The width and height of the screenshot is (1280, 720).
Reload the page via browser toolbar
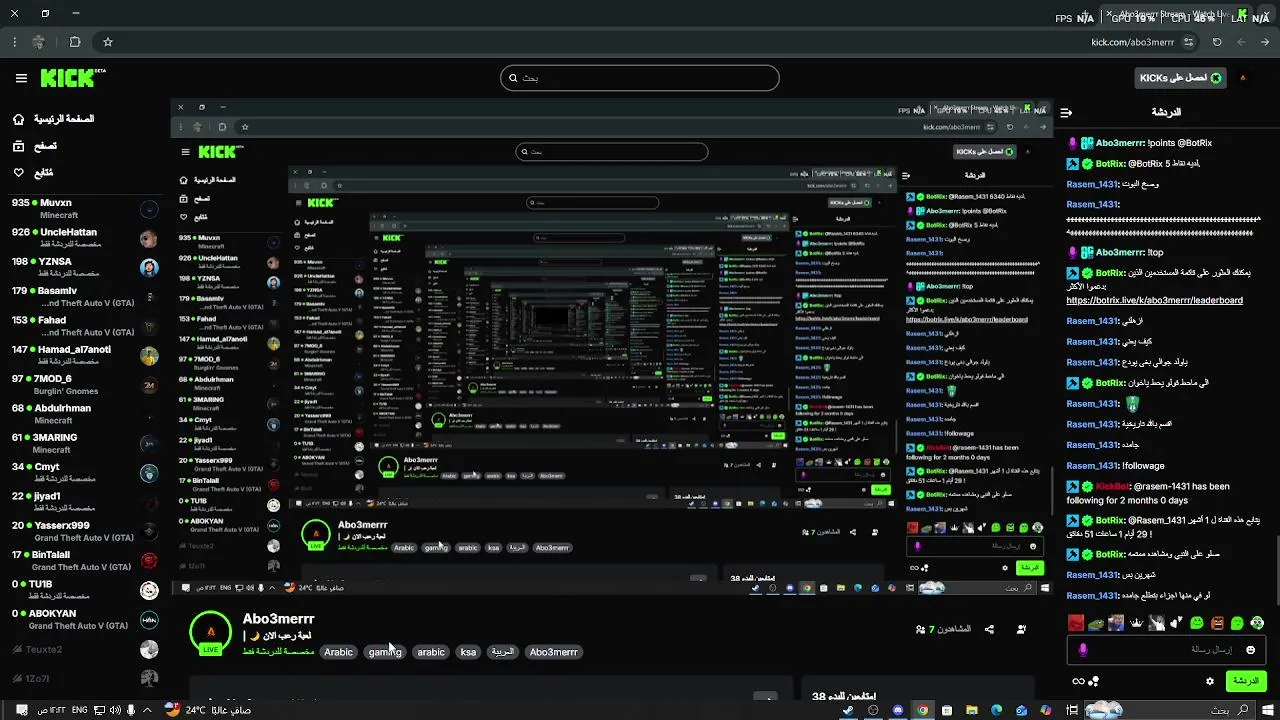click(x=1217, y=42)
